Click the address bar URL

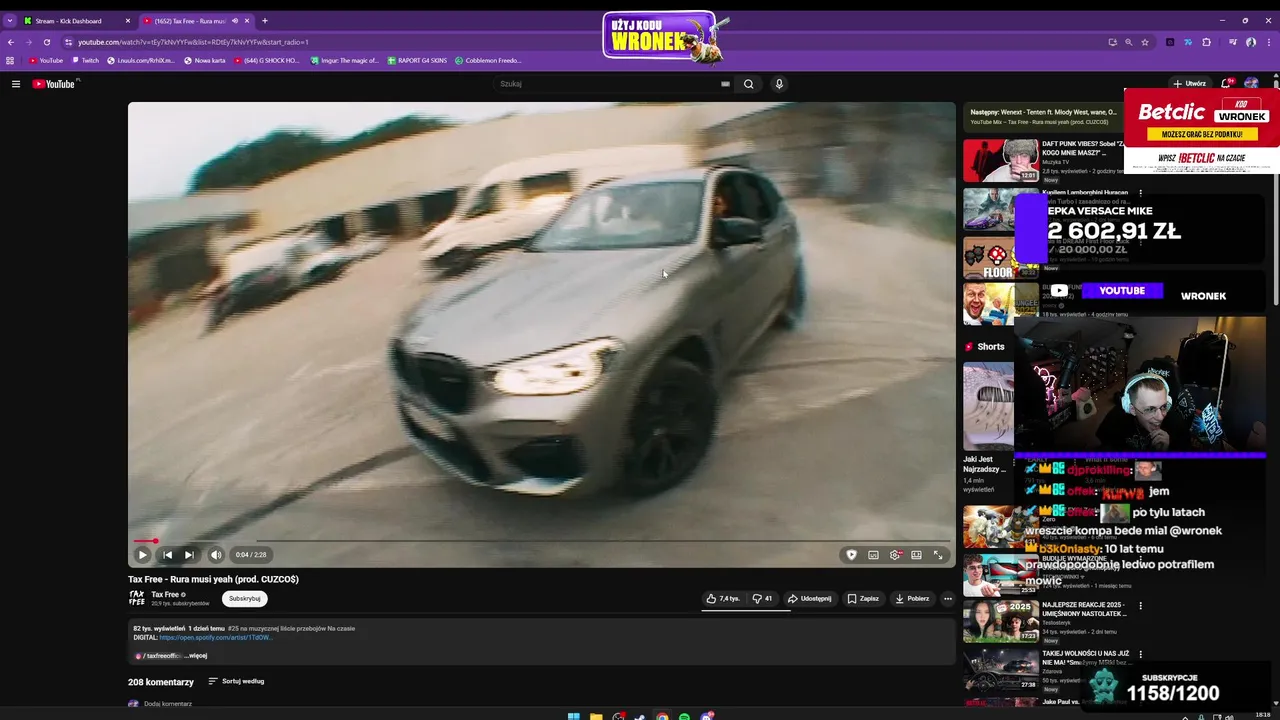pyautogui.click(x=193, y=42)
